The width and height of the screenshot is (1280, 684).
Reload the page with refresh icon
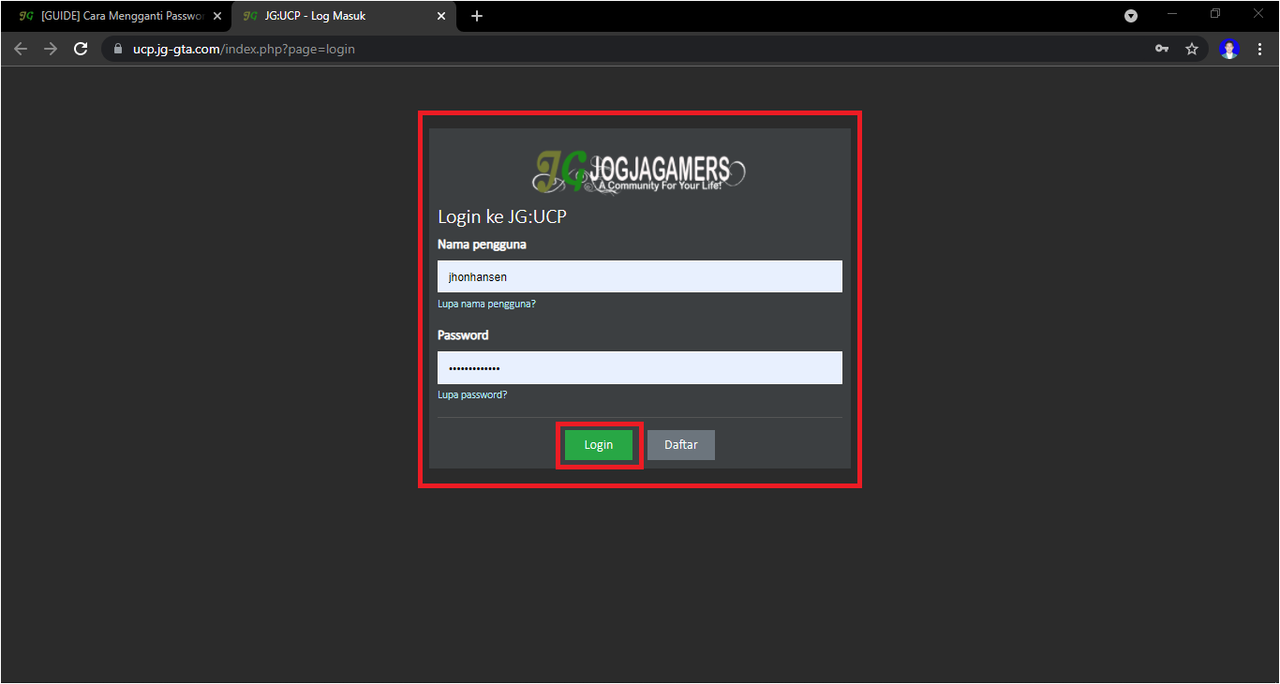tap(81, 48)
